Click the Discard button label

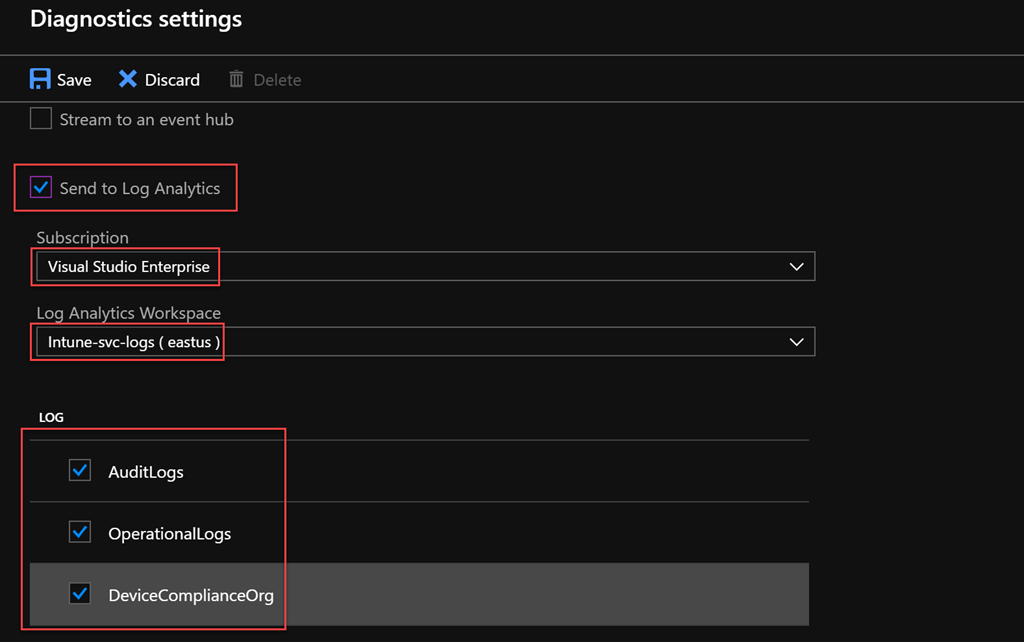click(172, 80)
